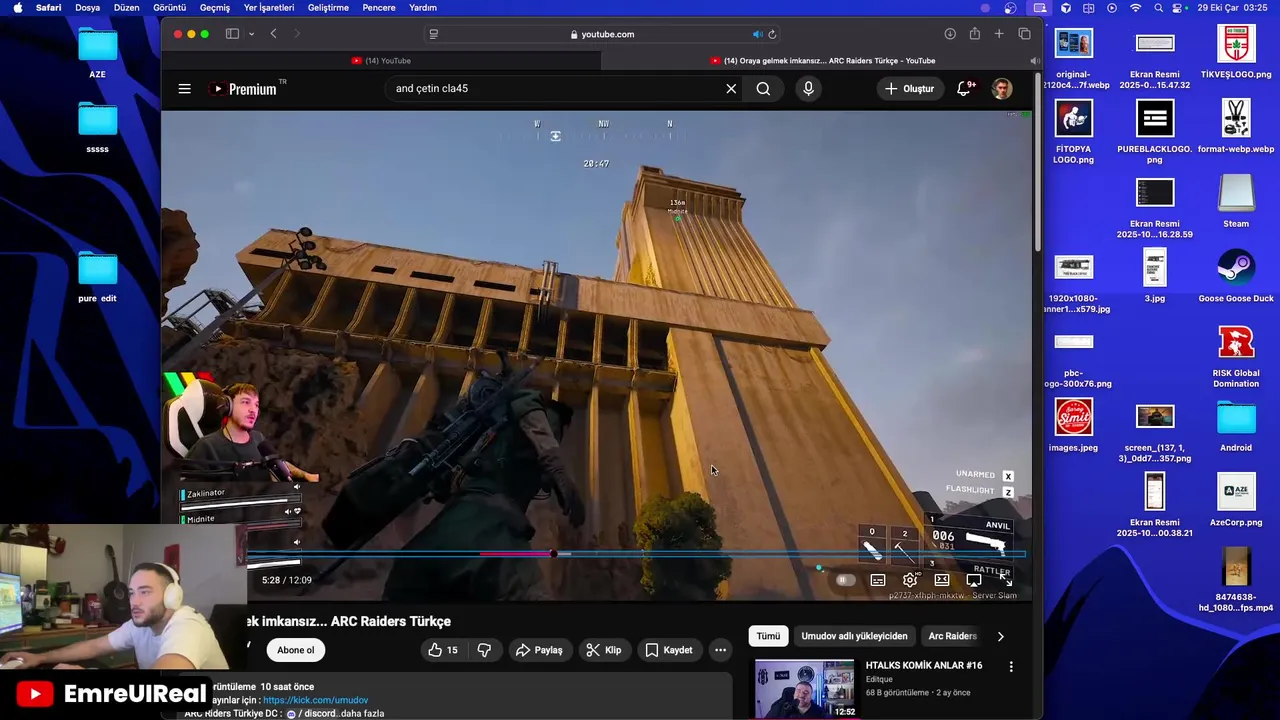Open the player settings gear

[x=910, y=580]
